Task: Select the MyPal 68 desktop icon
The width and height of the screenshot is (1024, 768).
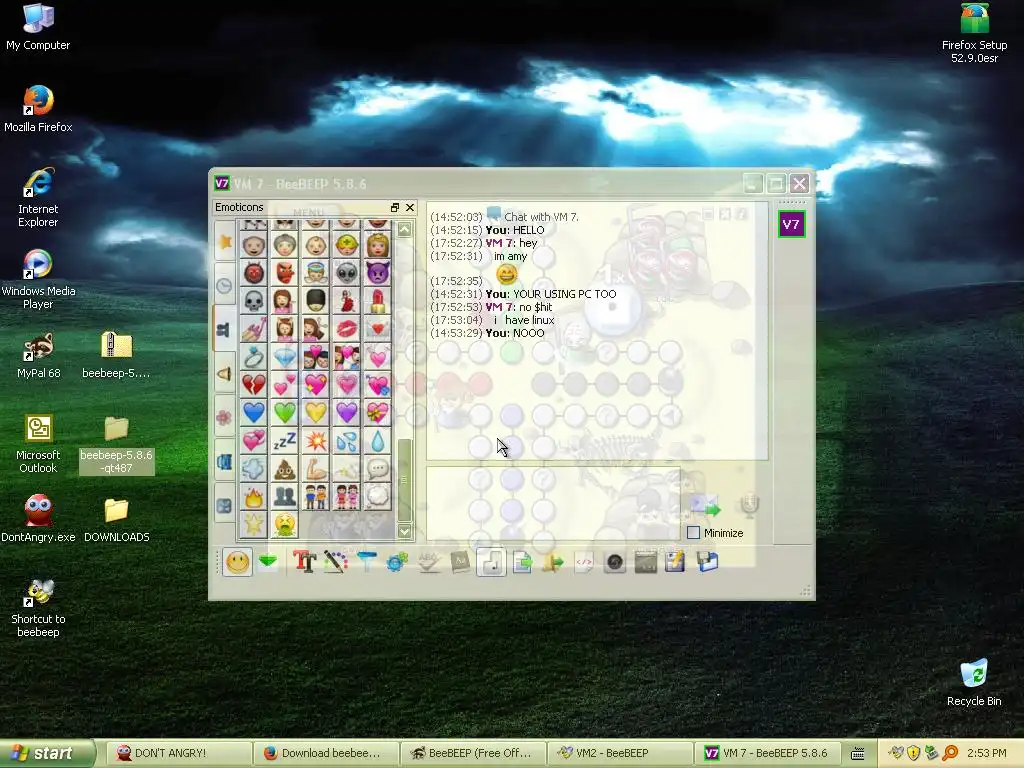Action: click(39, 356)
